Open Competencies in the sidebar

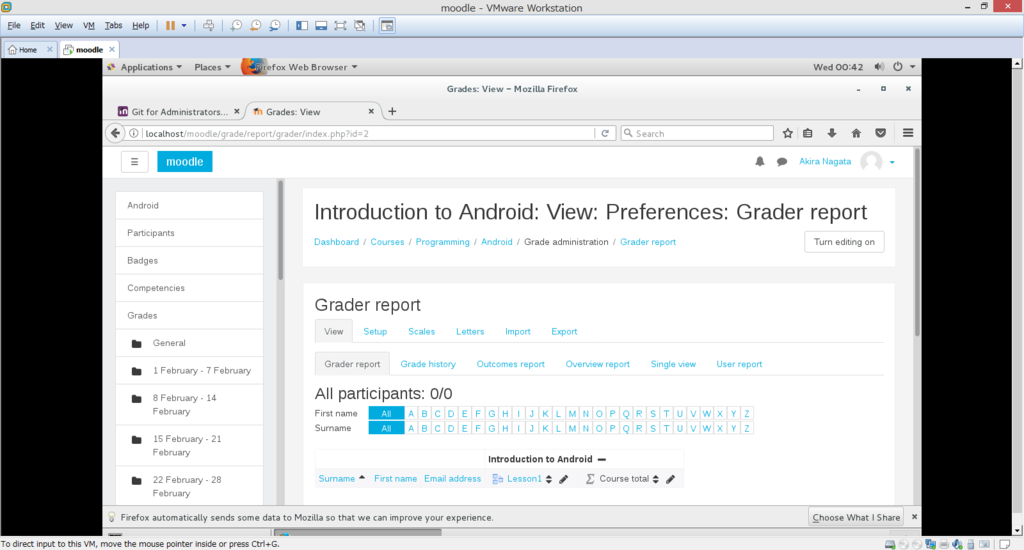189,287
